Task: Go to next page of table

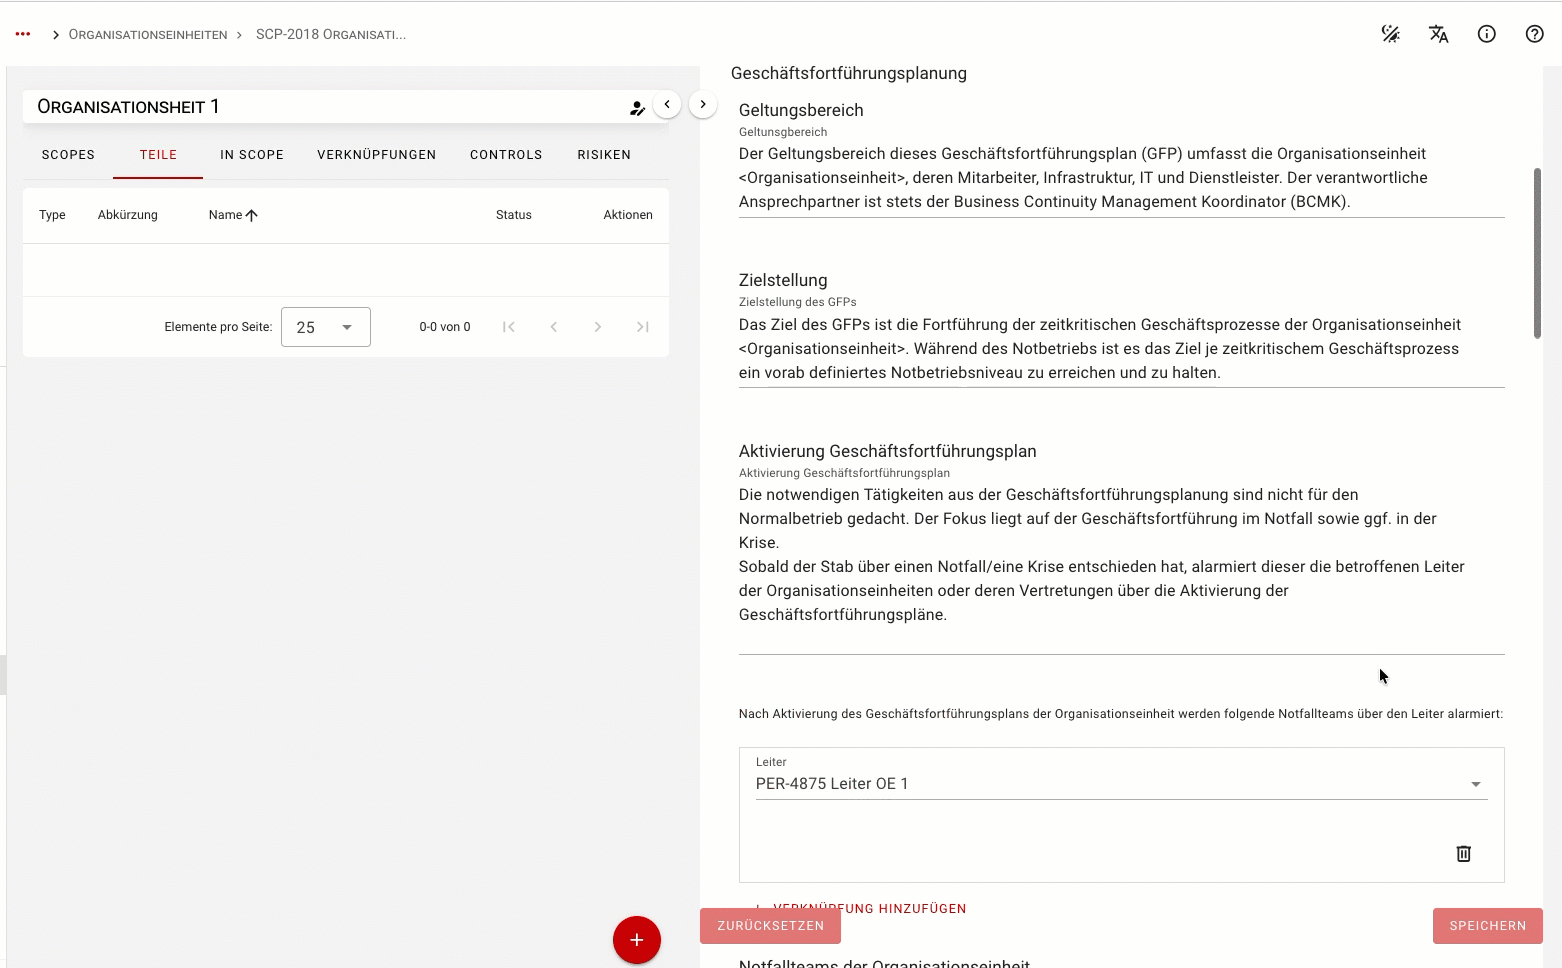Action: click(598, 327)
